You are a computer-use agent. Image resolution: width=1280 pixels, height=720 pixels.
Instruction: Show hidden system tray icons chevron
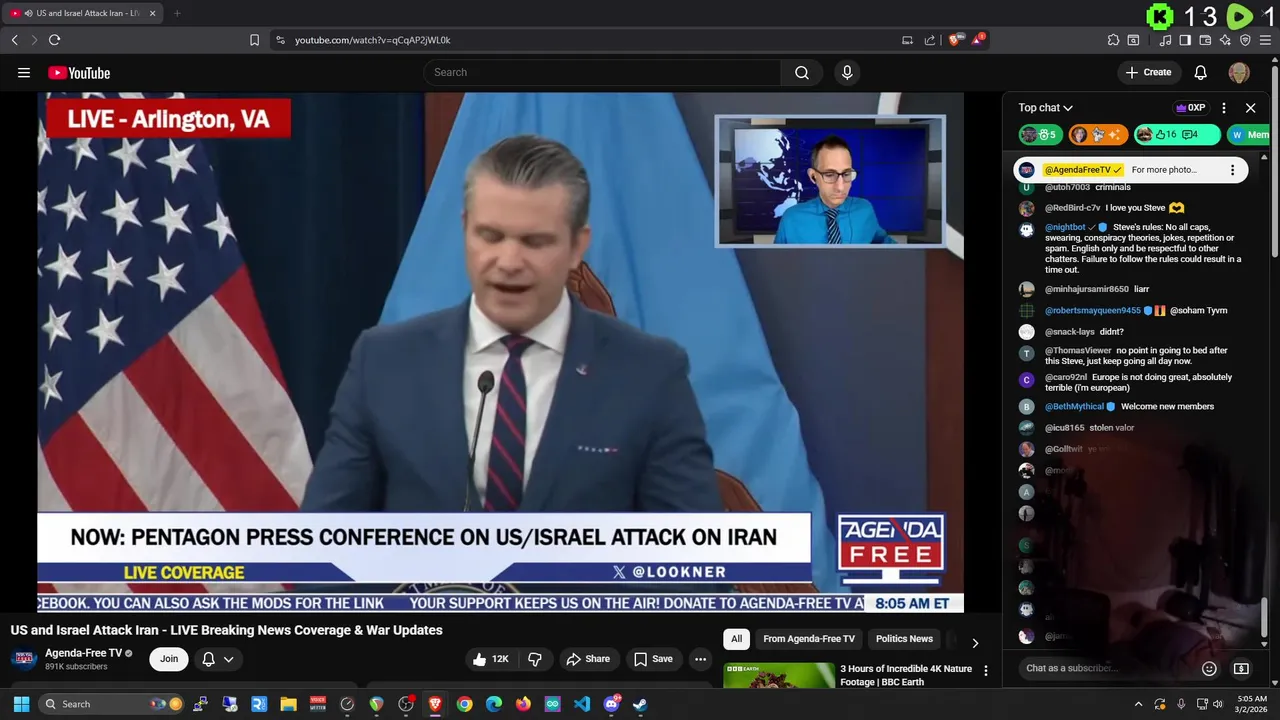point(1138,704)
